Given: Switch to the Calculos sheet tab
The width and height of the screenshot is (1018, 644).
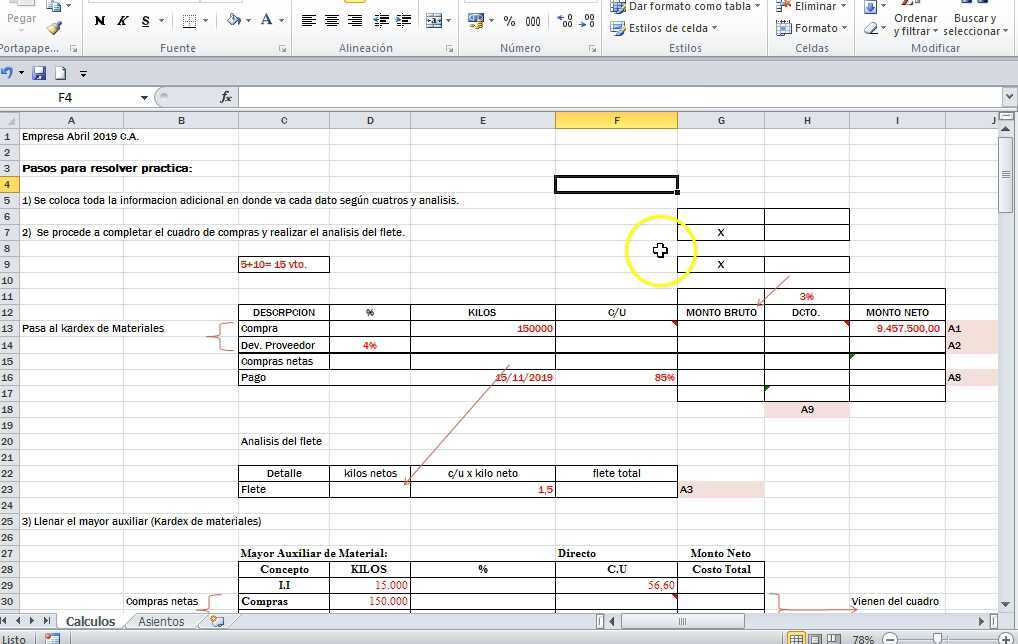Looking at the screenshot, I should [90, 621].
